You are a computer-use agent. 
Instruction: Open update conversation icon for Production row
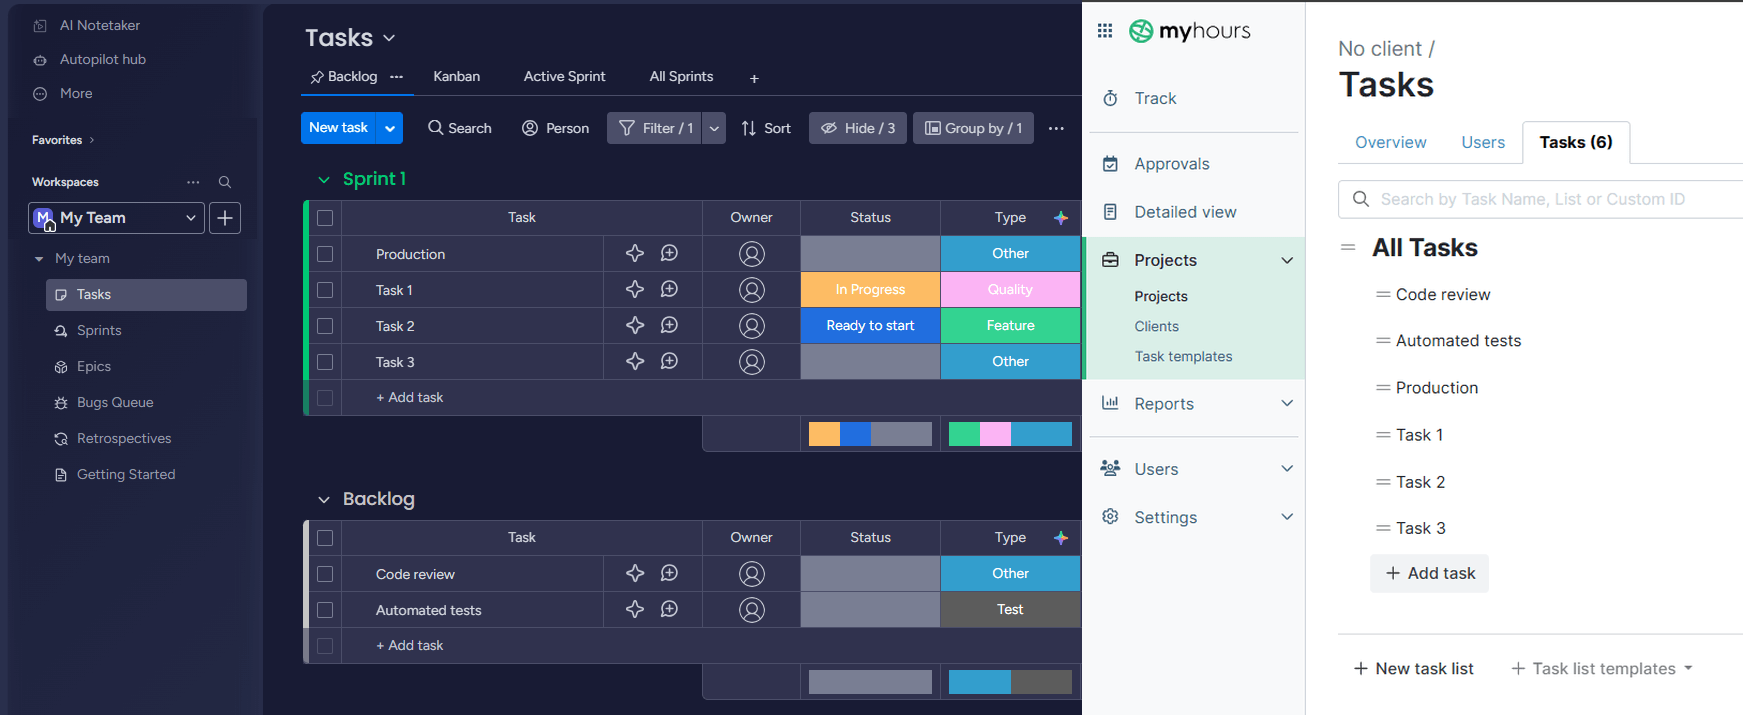pos(670,254)
